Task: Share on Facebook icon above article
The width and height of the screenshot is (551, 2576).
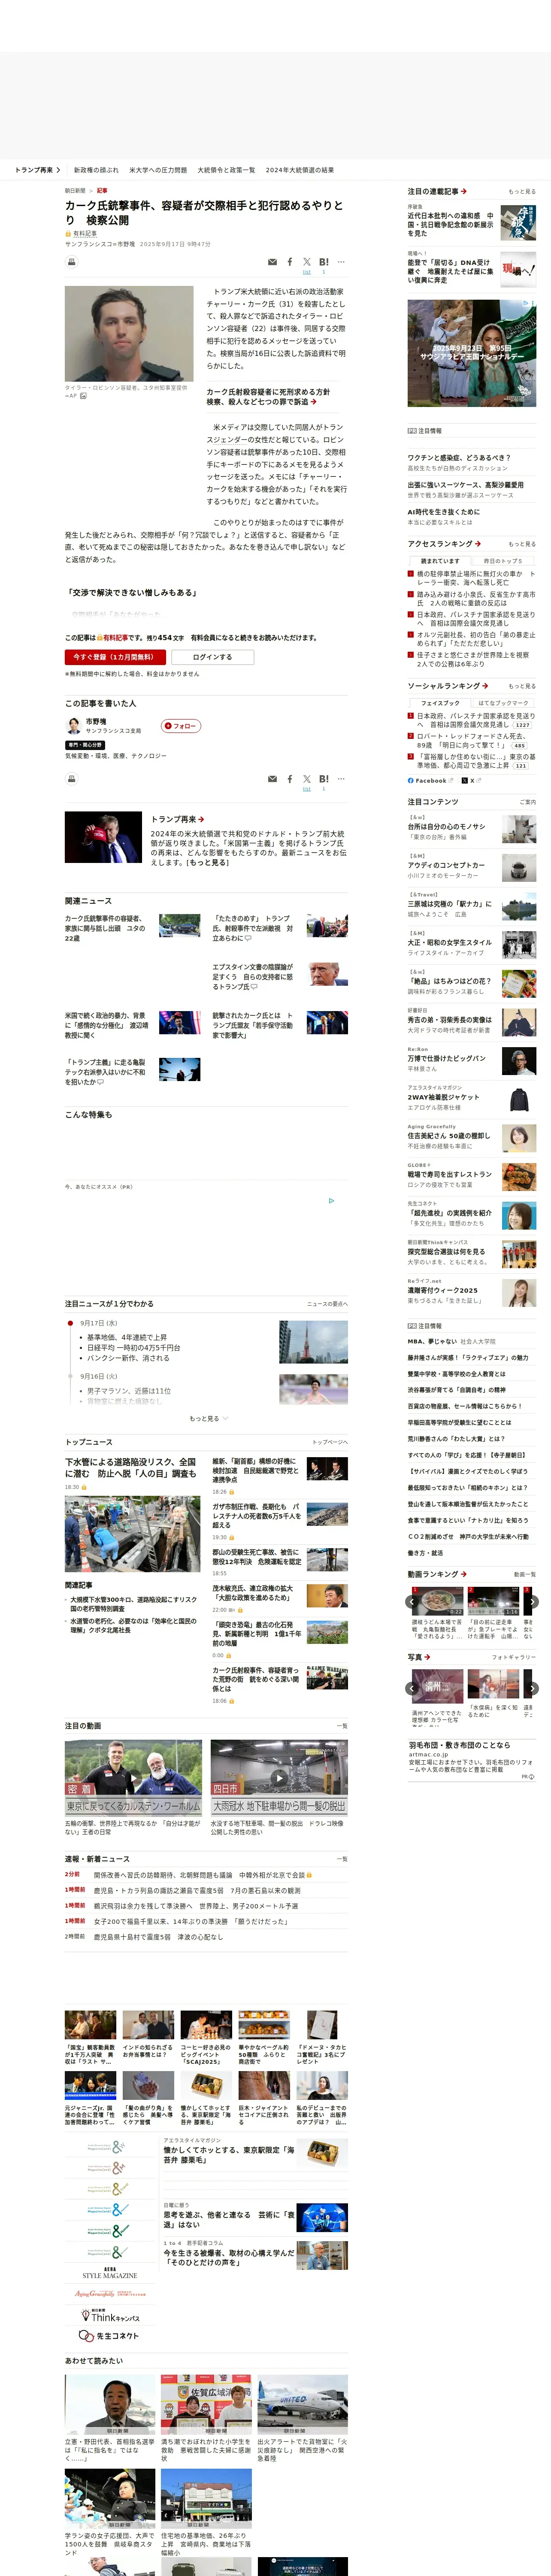Action: click(290, 262)
